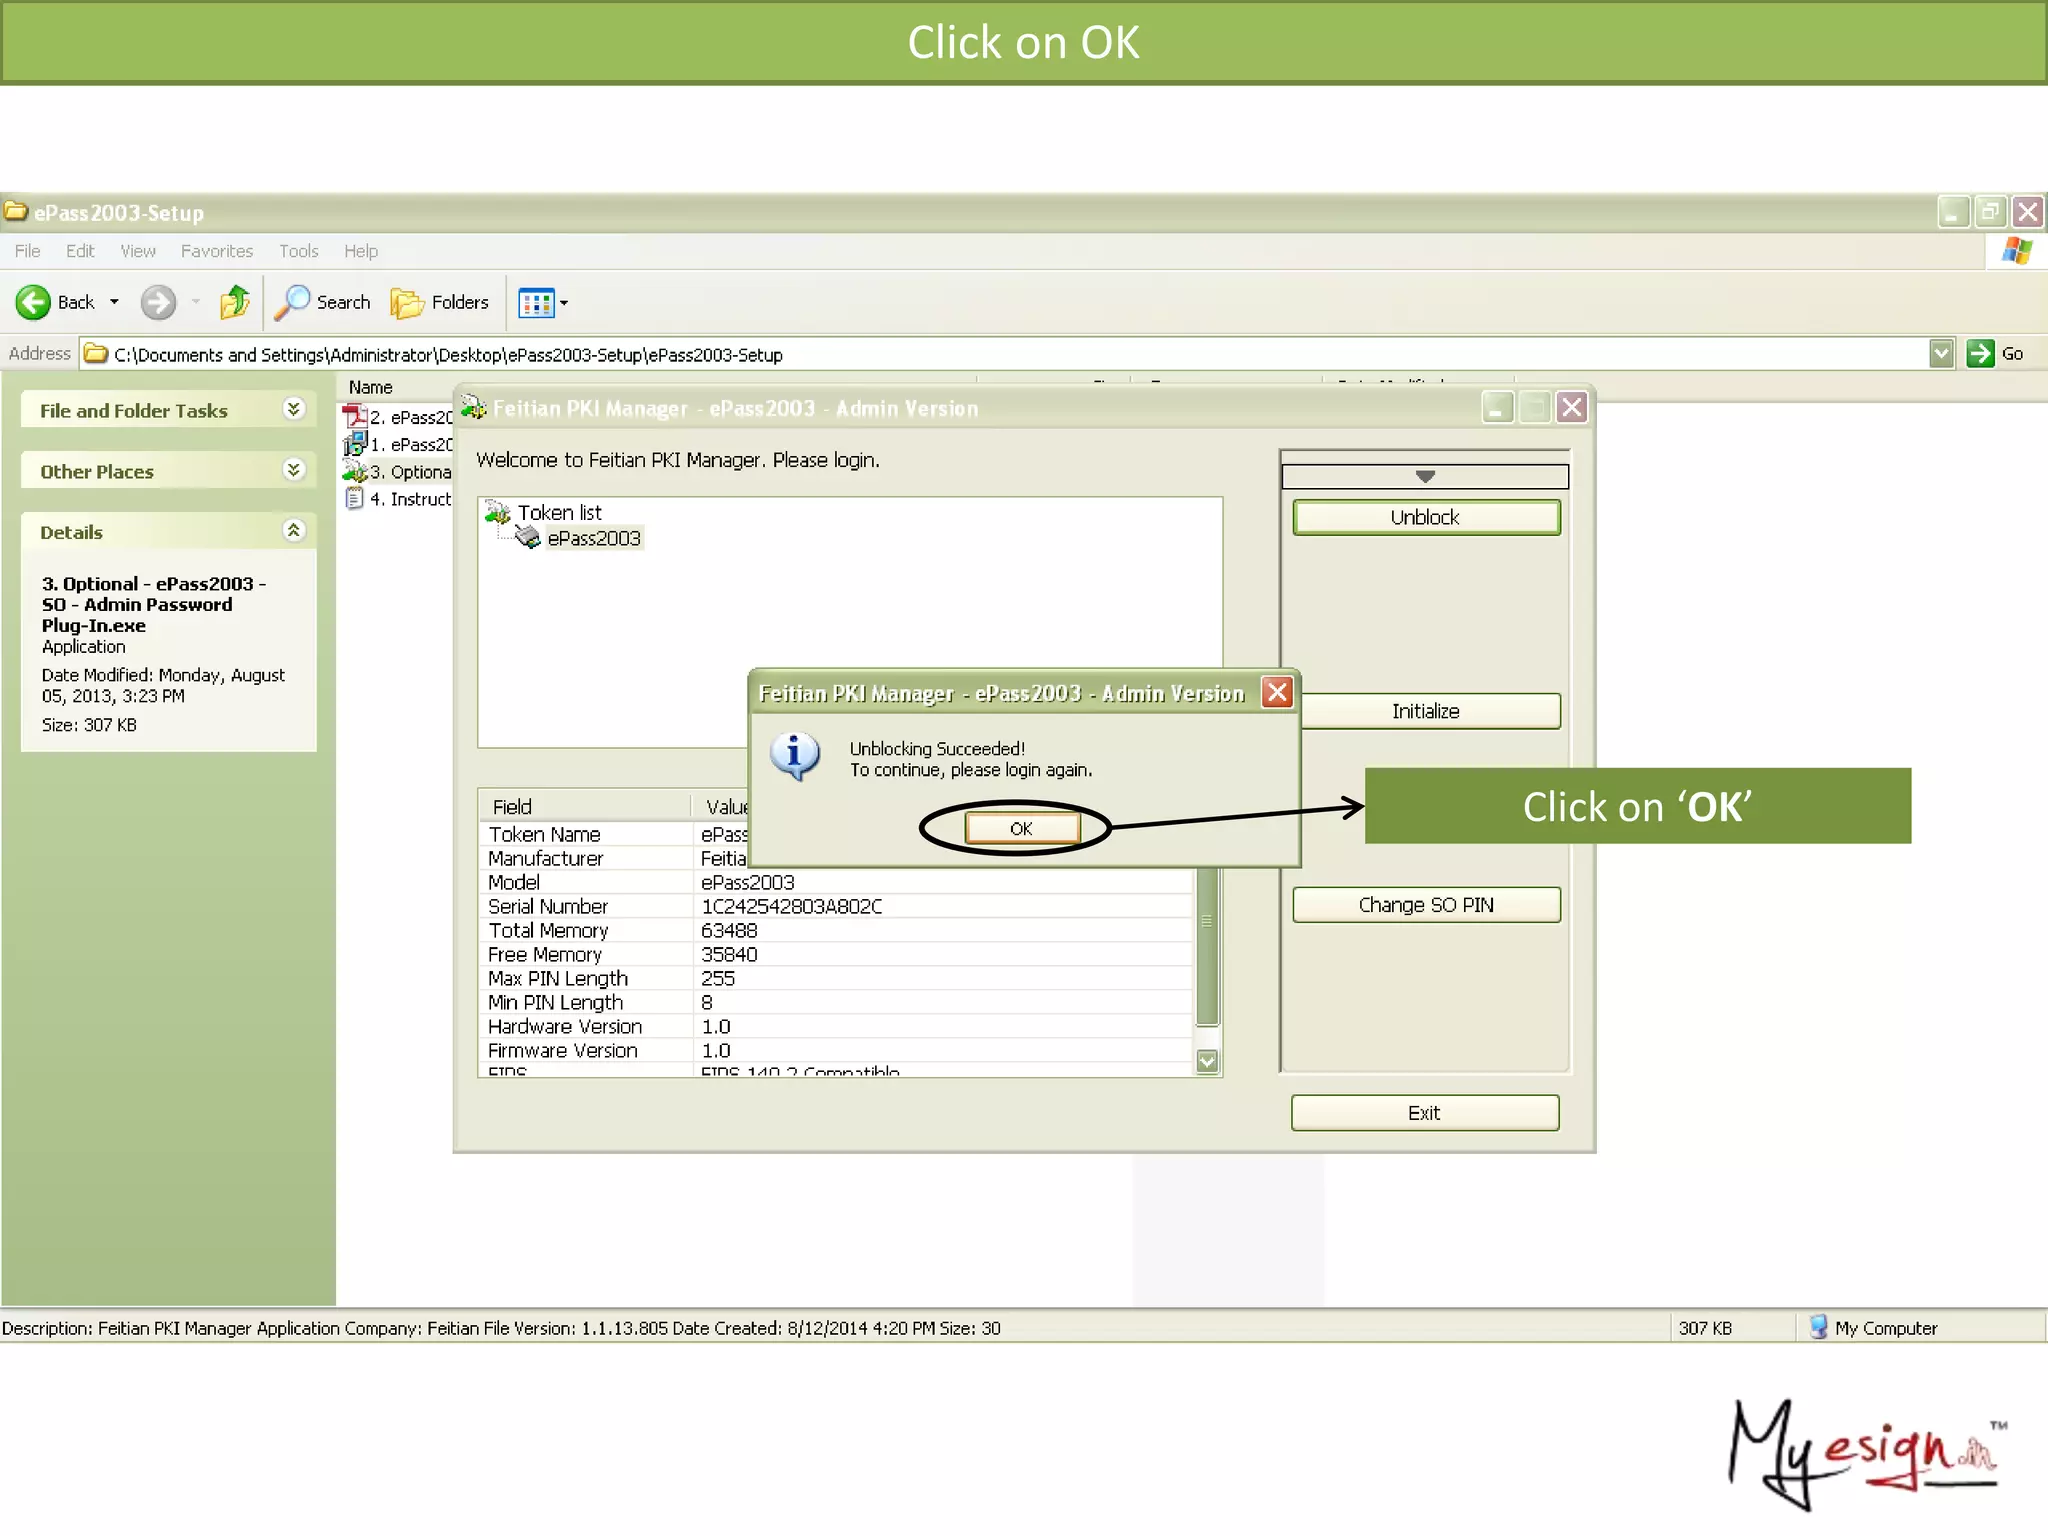Open the Back button history dropdown
Viewport: 2048px width, 1536px height.
pyautogui.click(x=114, y=302)
